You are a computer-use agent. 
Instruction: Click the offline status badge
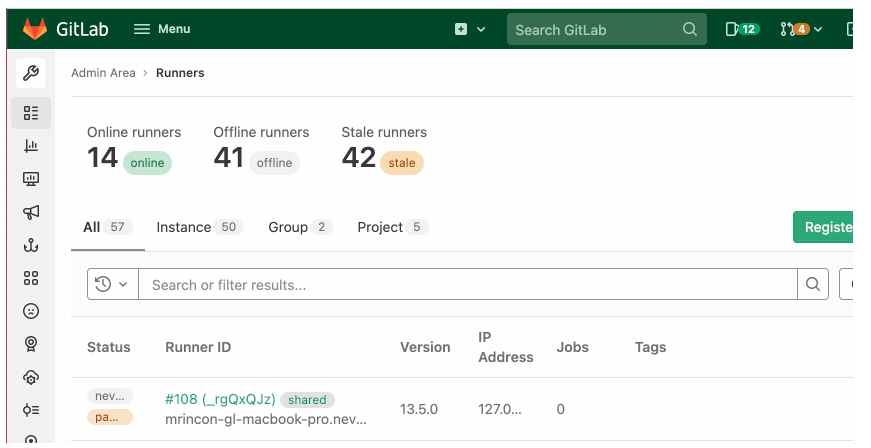point(274,163)
